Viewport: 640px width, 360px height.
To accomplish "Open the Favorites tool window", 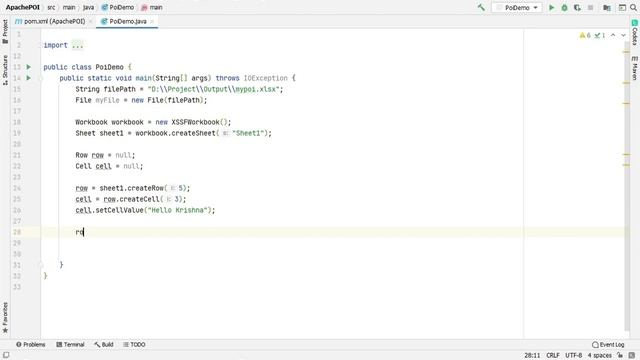I will (5, 317).
